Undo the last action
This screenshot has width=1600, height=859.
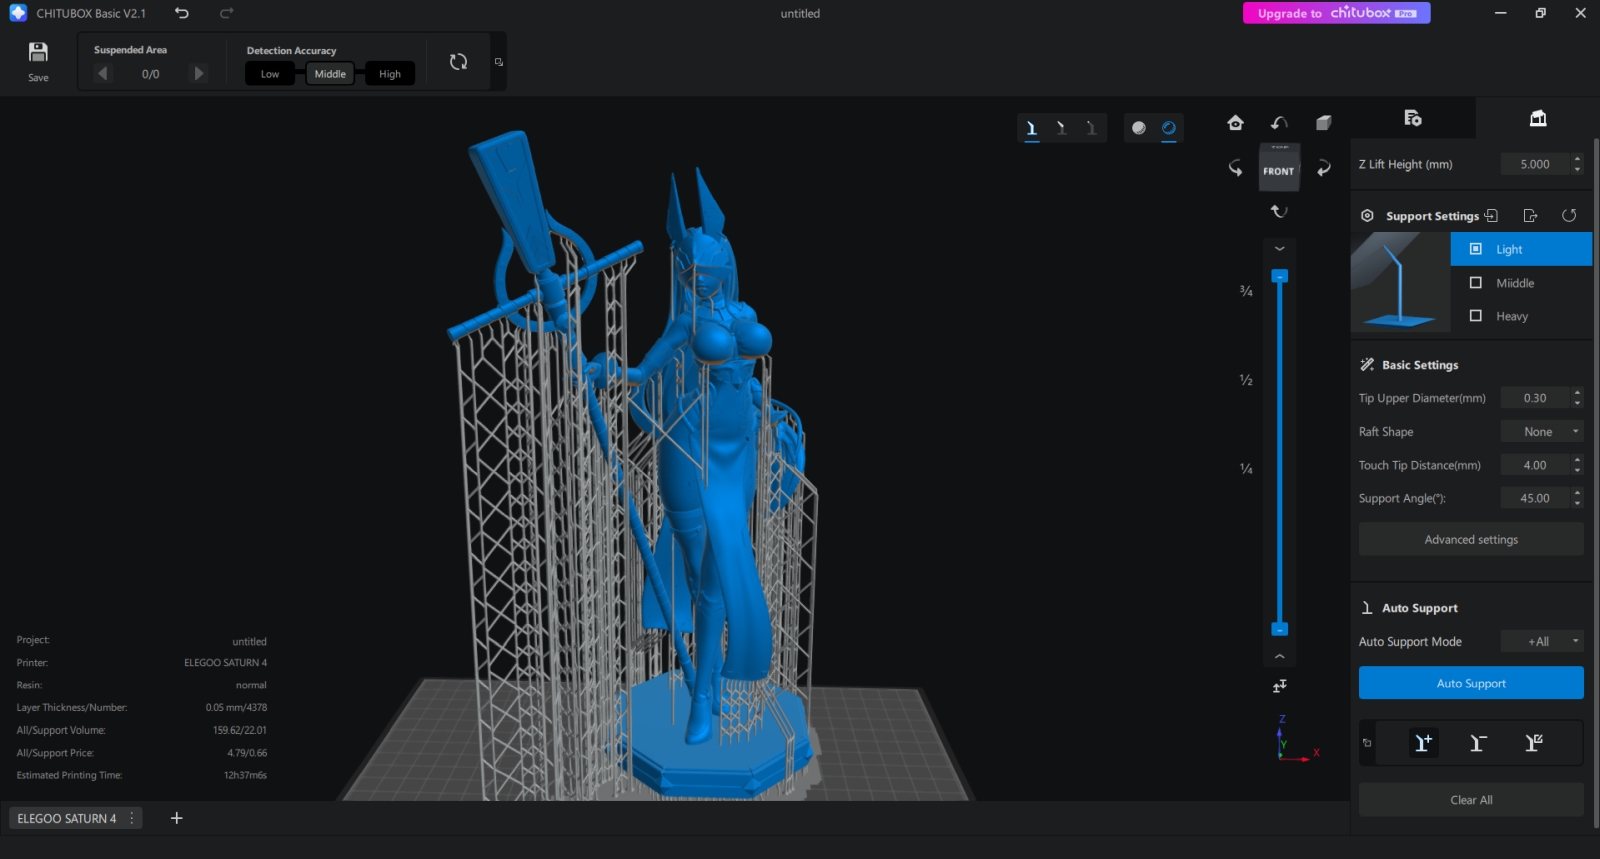(181, 13)
